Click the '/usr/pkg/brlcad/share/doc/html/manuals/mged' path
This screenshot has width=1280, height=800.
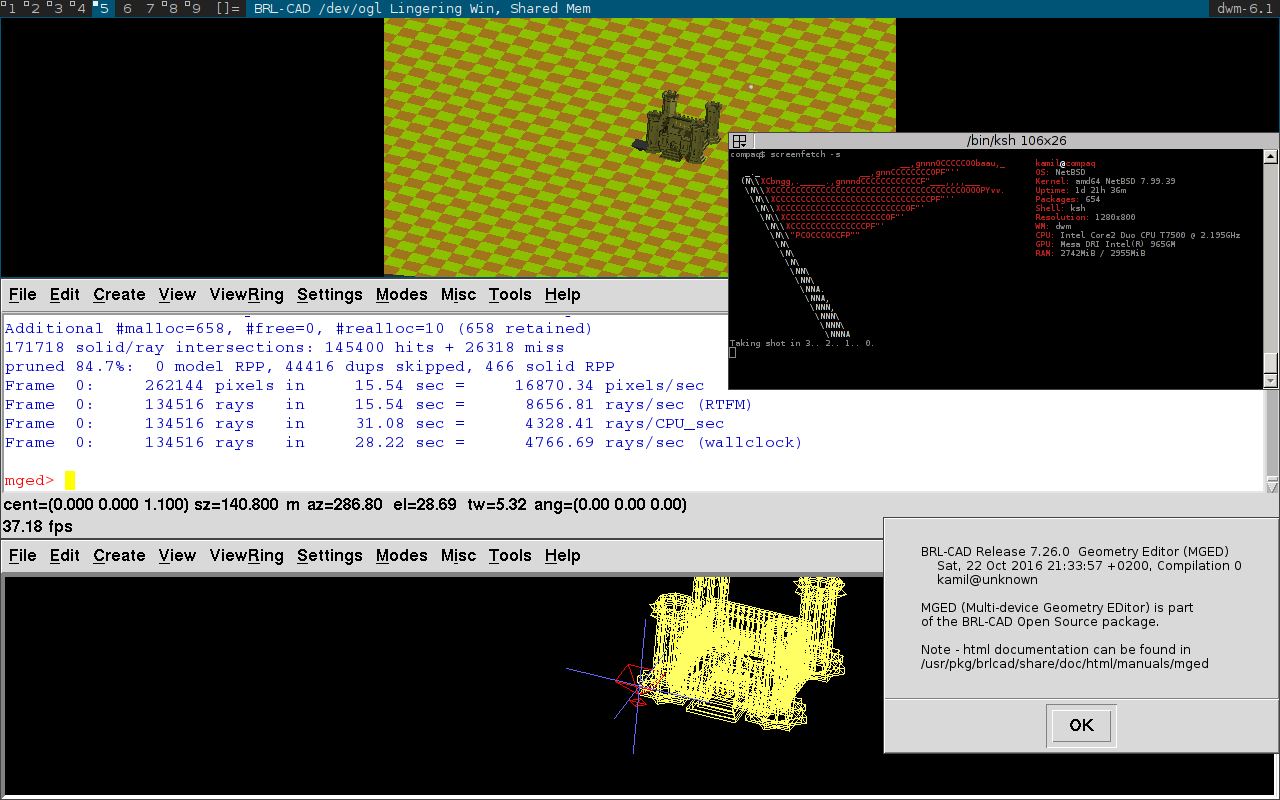[1065, 664]
